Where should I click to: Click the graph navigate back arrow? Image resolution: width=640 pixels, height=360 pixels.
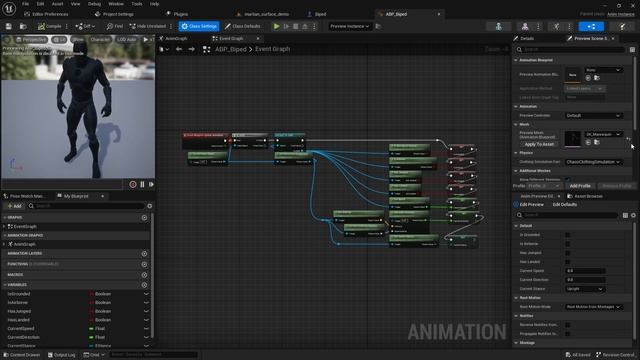179,49
